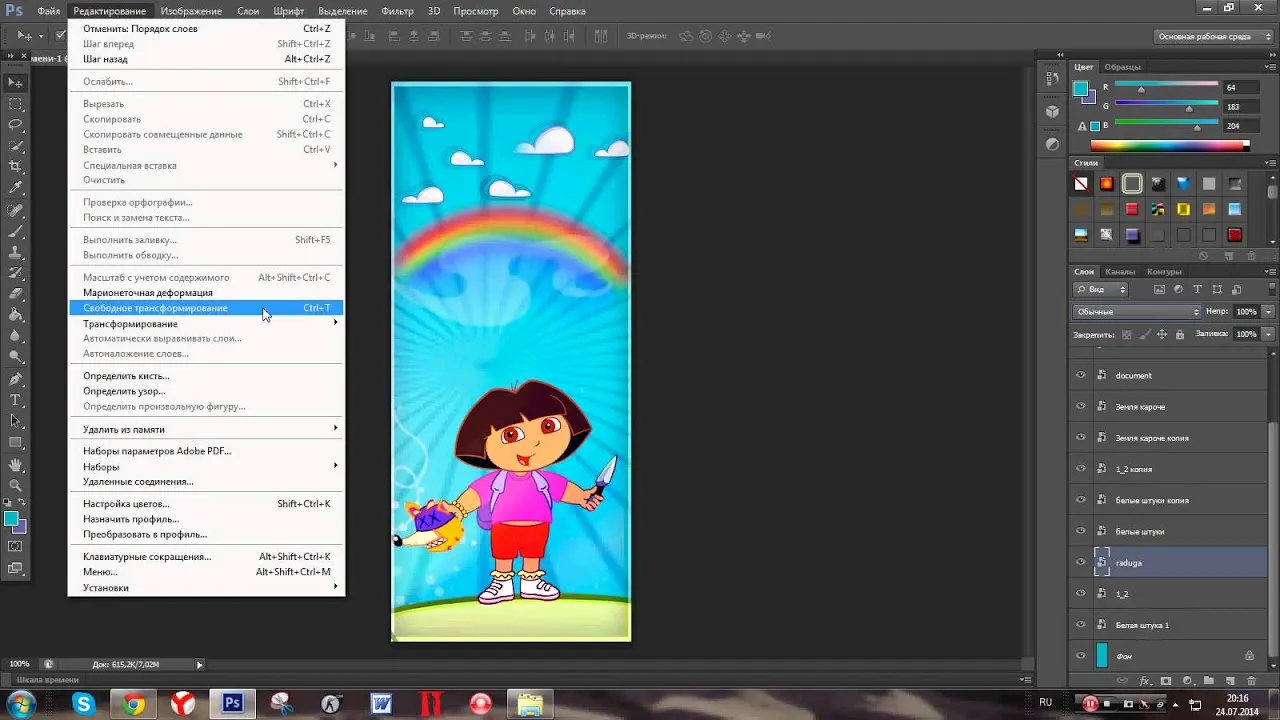
Task: Select the Crop tool
Action: click(x=15, y=166)
